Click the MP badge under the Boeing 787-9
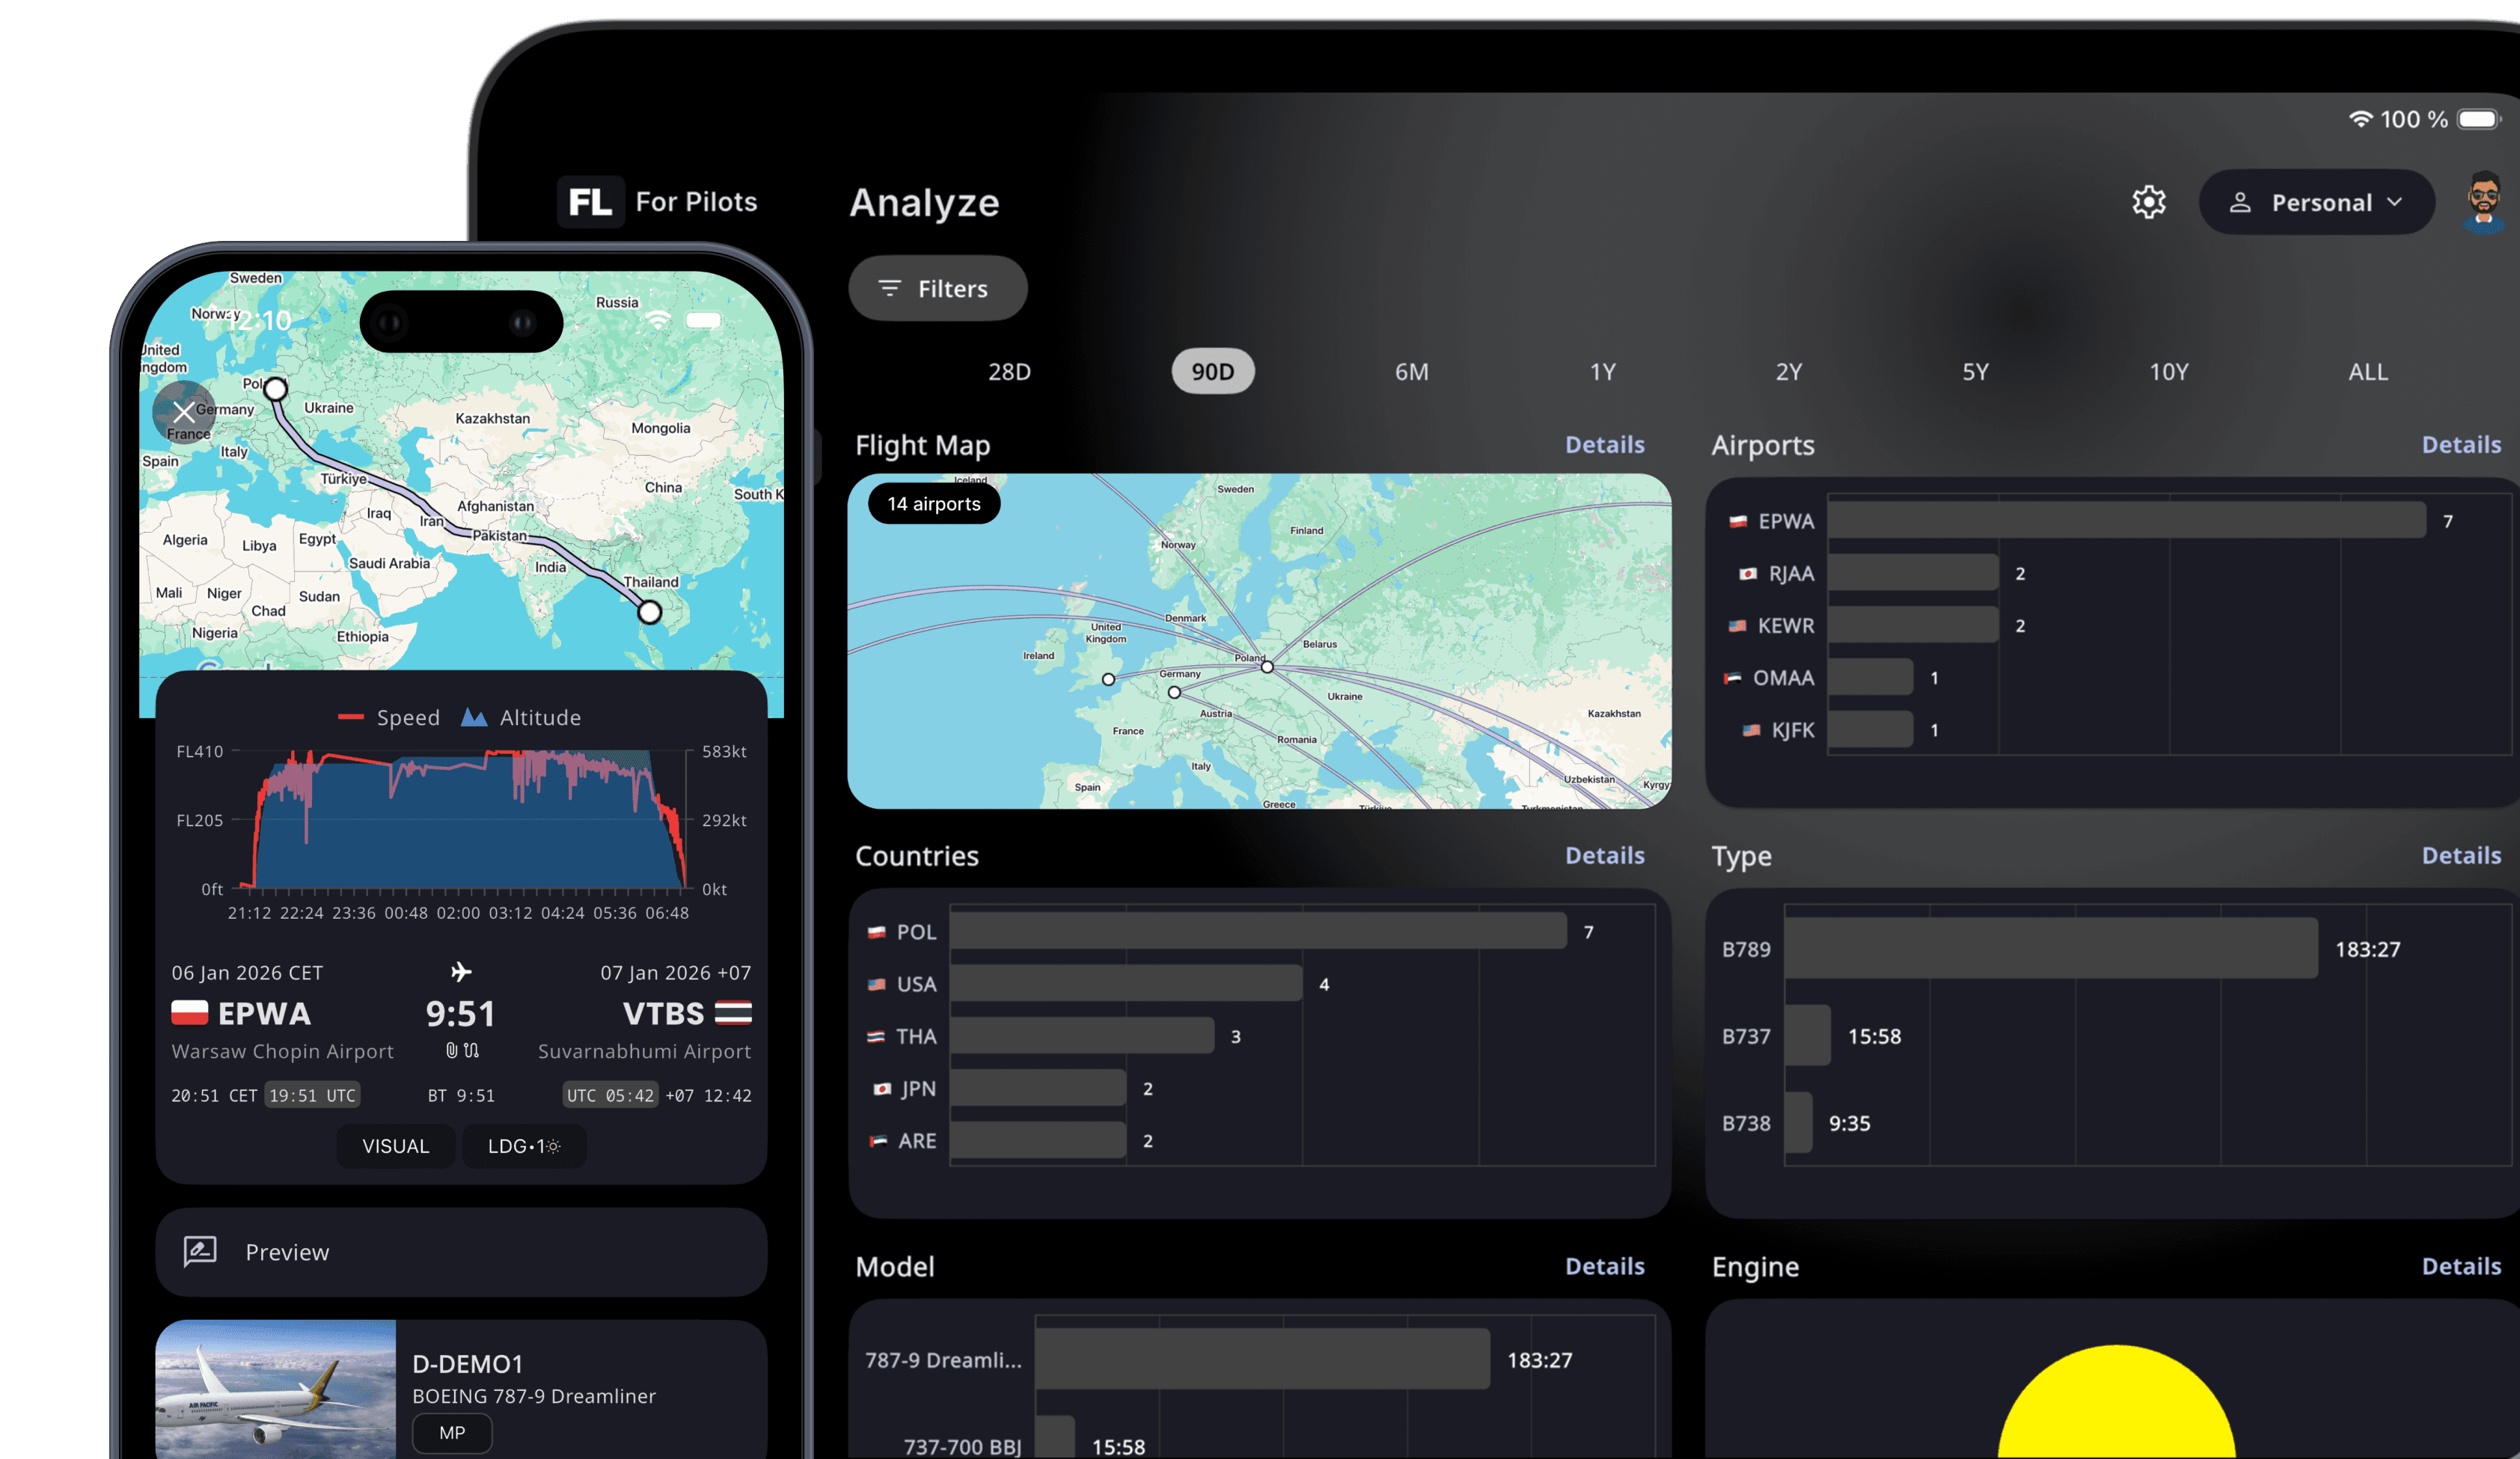 coord(452,1433)
